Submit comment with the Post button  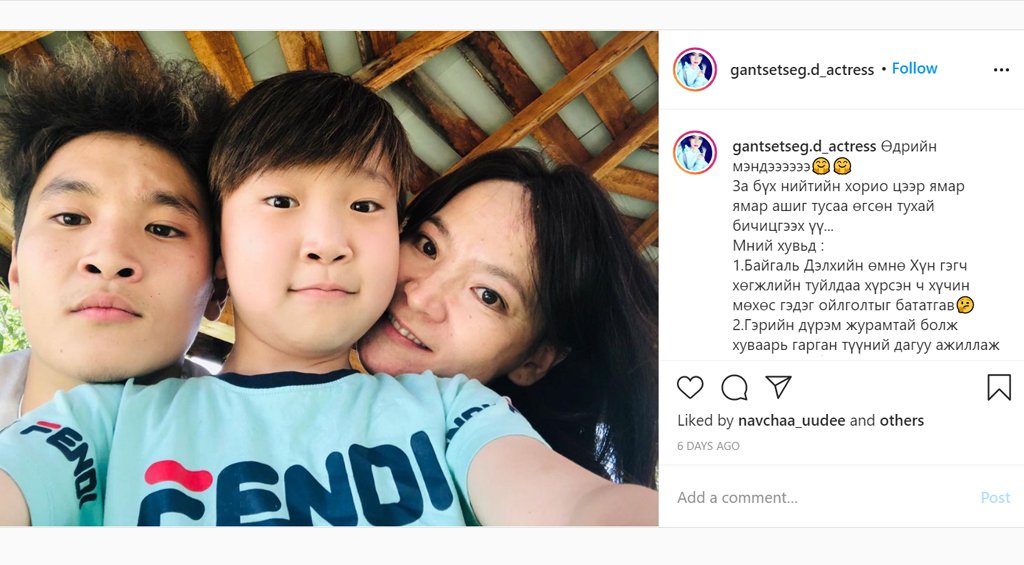tap(995, 498)
